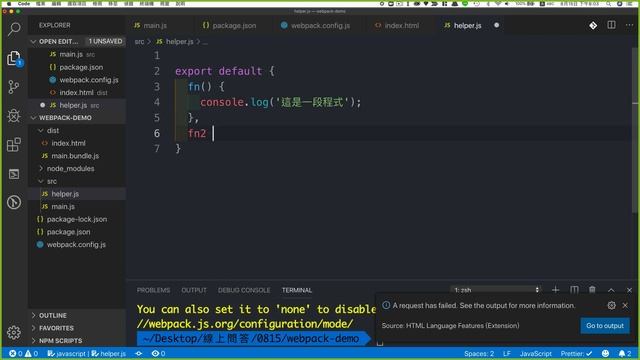The height and width of the screenshot is (360, 640).
Task: Collapse the dist folder
Action: coord(41,131)
